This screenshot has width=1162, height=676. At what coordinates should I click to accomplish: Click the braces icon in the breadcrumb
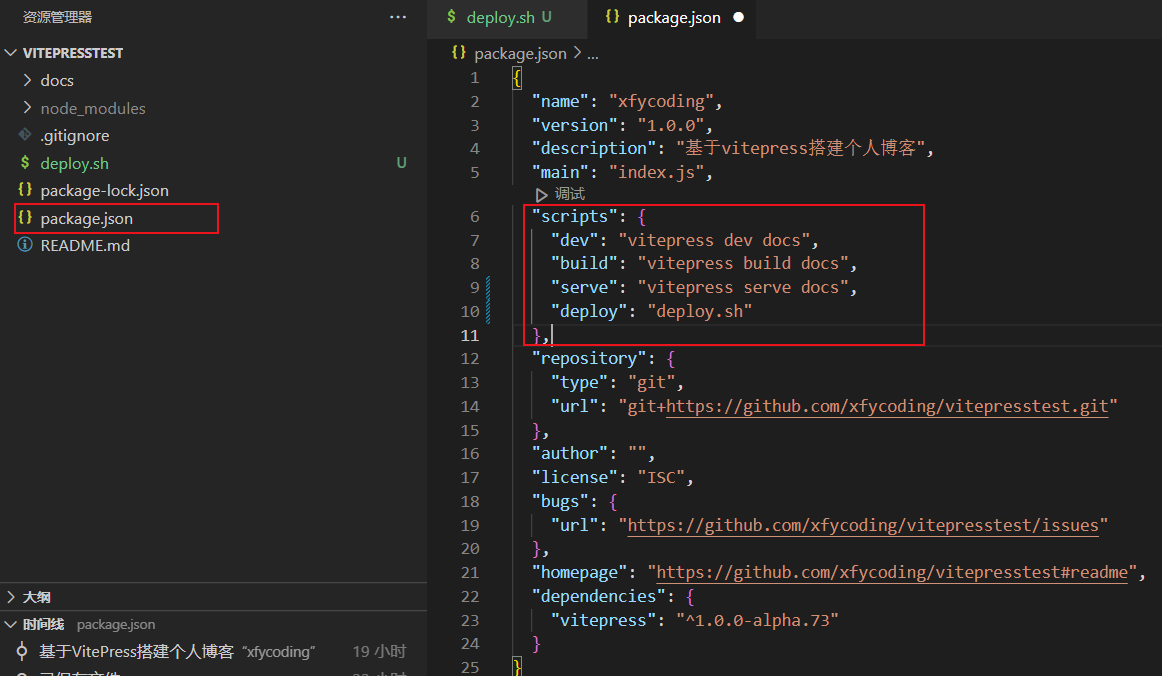coord(459,53)
